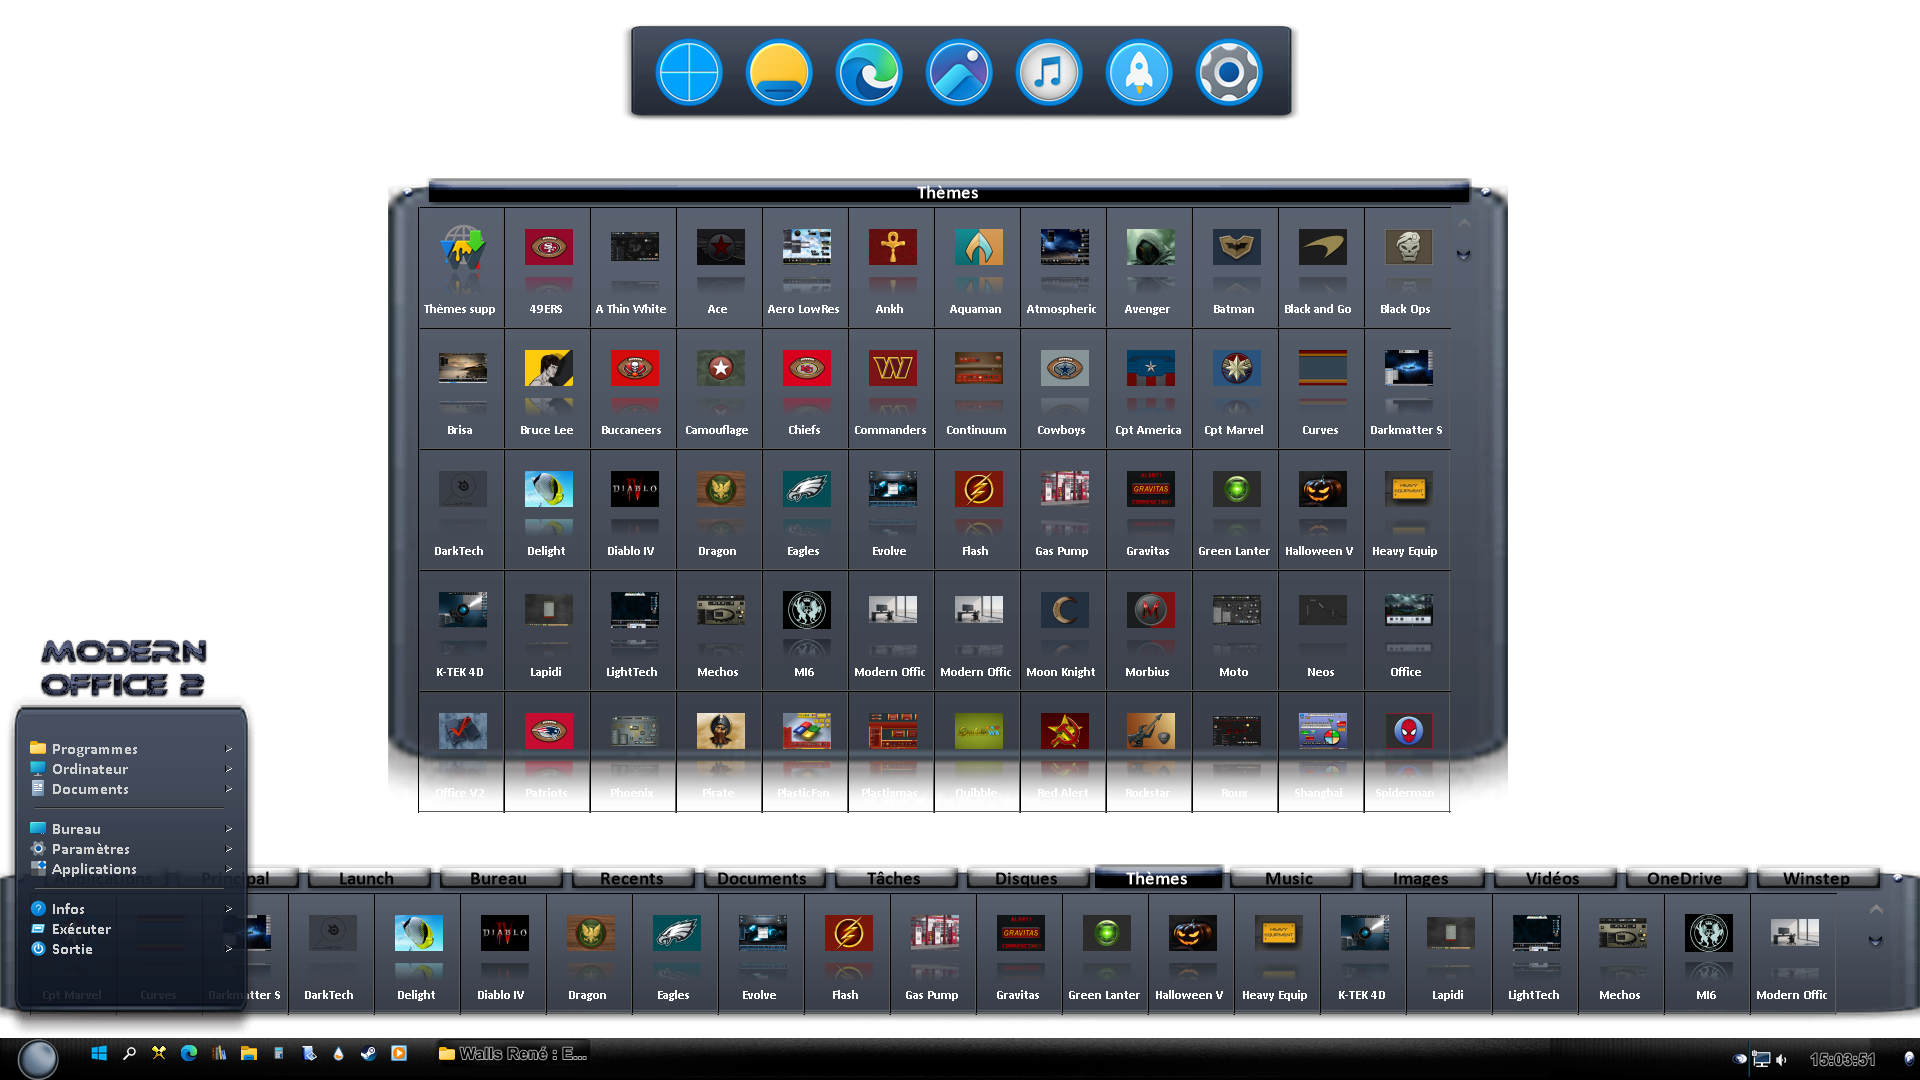Screen dimensions: 1920x1080
Task: Open the Disques tab
Action: click(x=1025, y=878)
